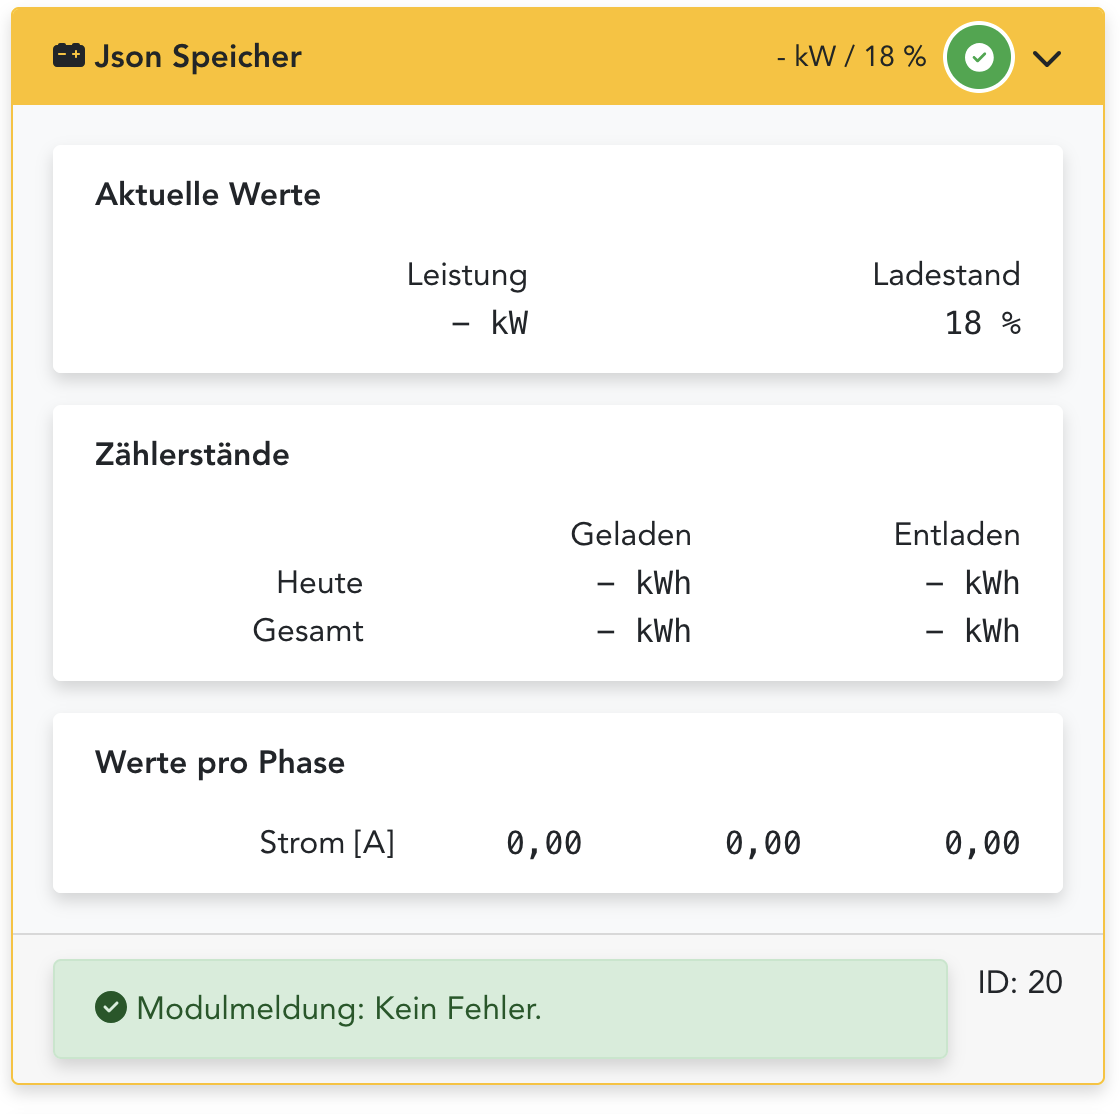This screenshot has height=1114, width=1120.
Task: Click the battery icon beside Json Speicher
Action: tap(69, 56)
